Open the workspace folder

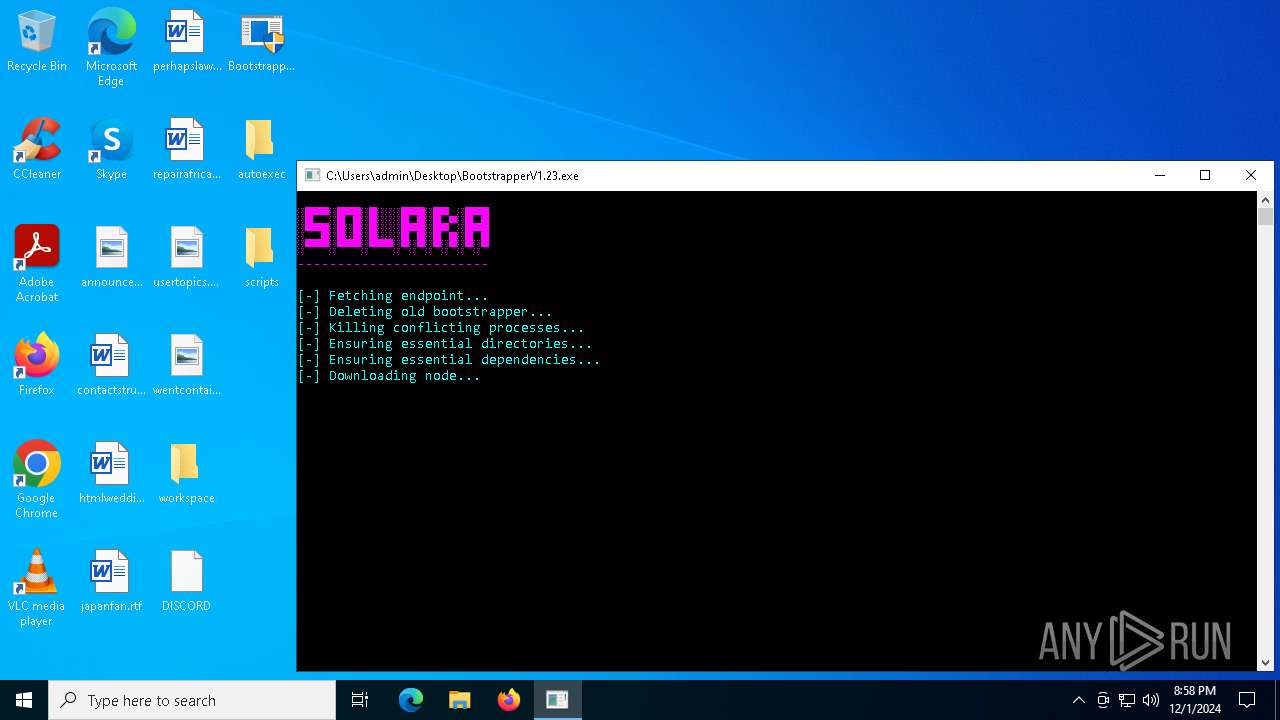click(x=186, y=474)
